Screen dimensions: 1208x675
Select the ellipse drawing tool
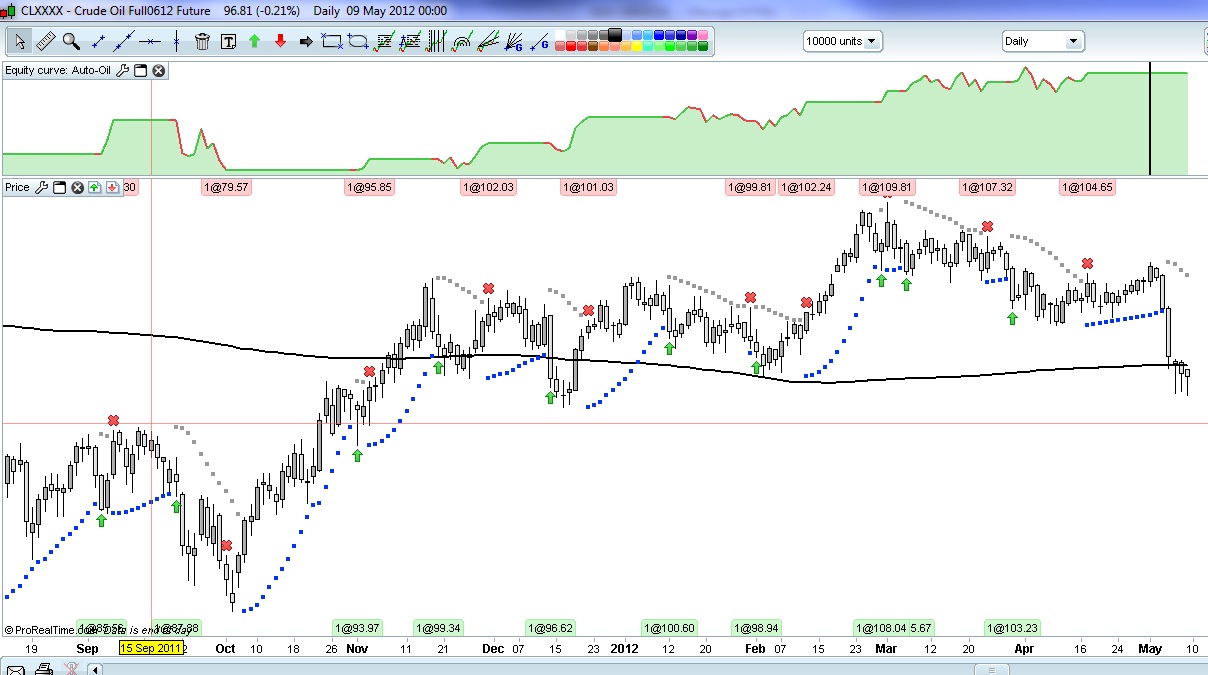358,41
